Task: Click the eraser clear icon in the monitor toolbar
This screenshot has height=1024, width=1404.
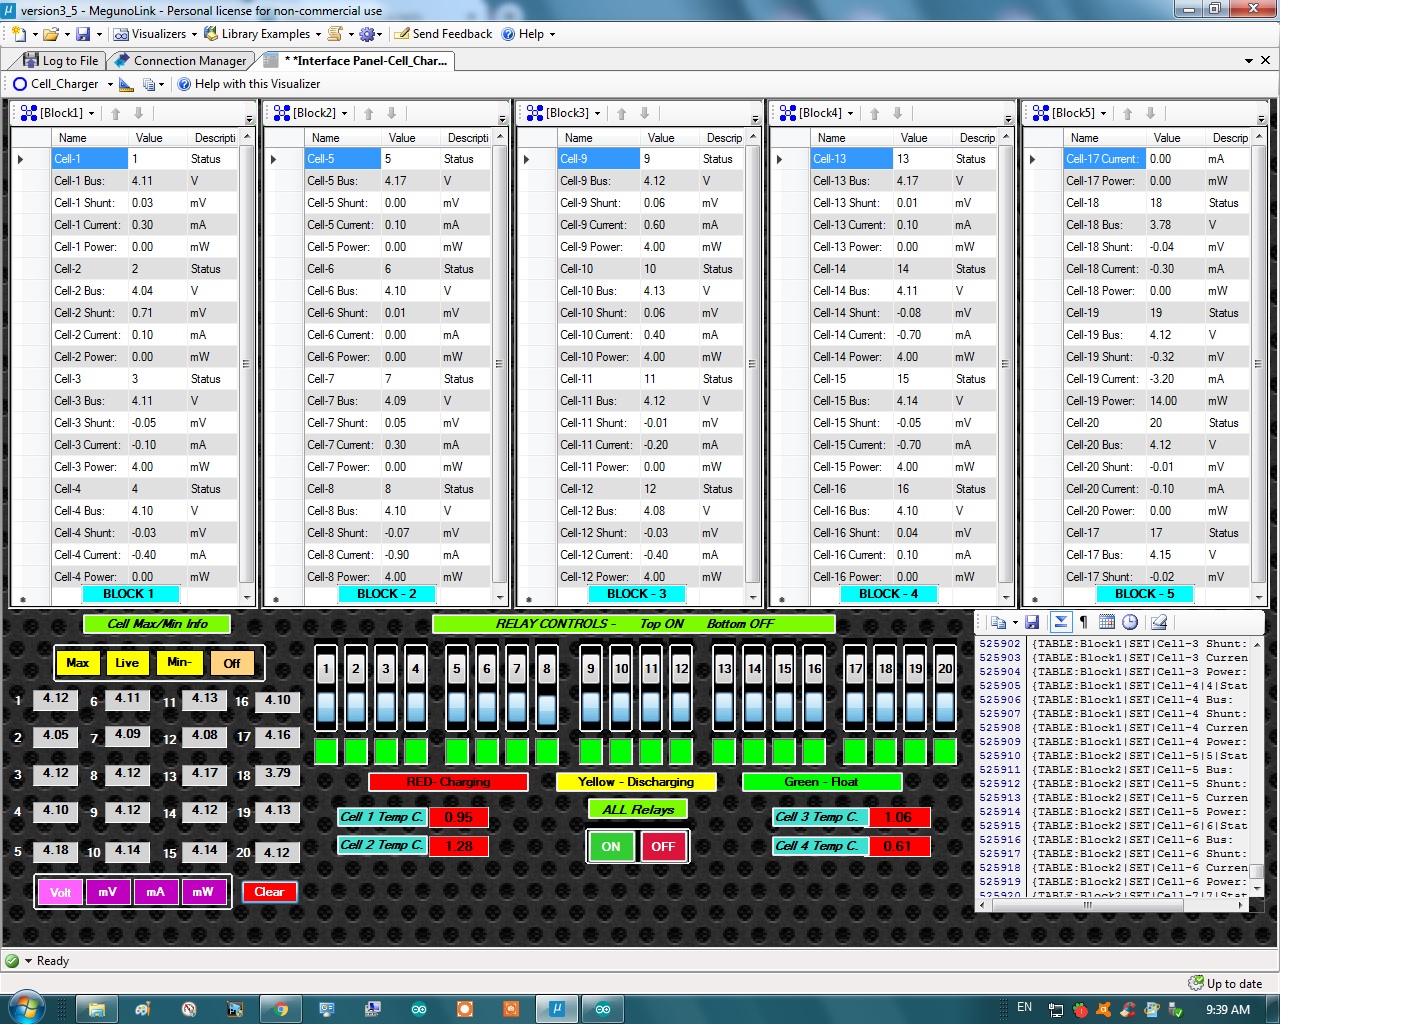Action: pos(1159,622)
